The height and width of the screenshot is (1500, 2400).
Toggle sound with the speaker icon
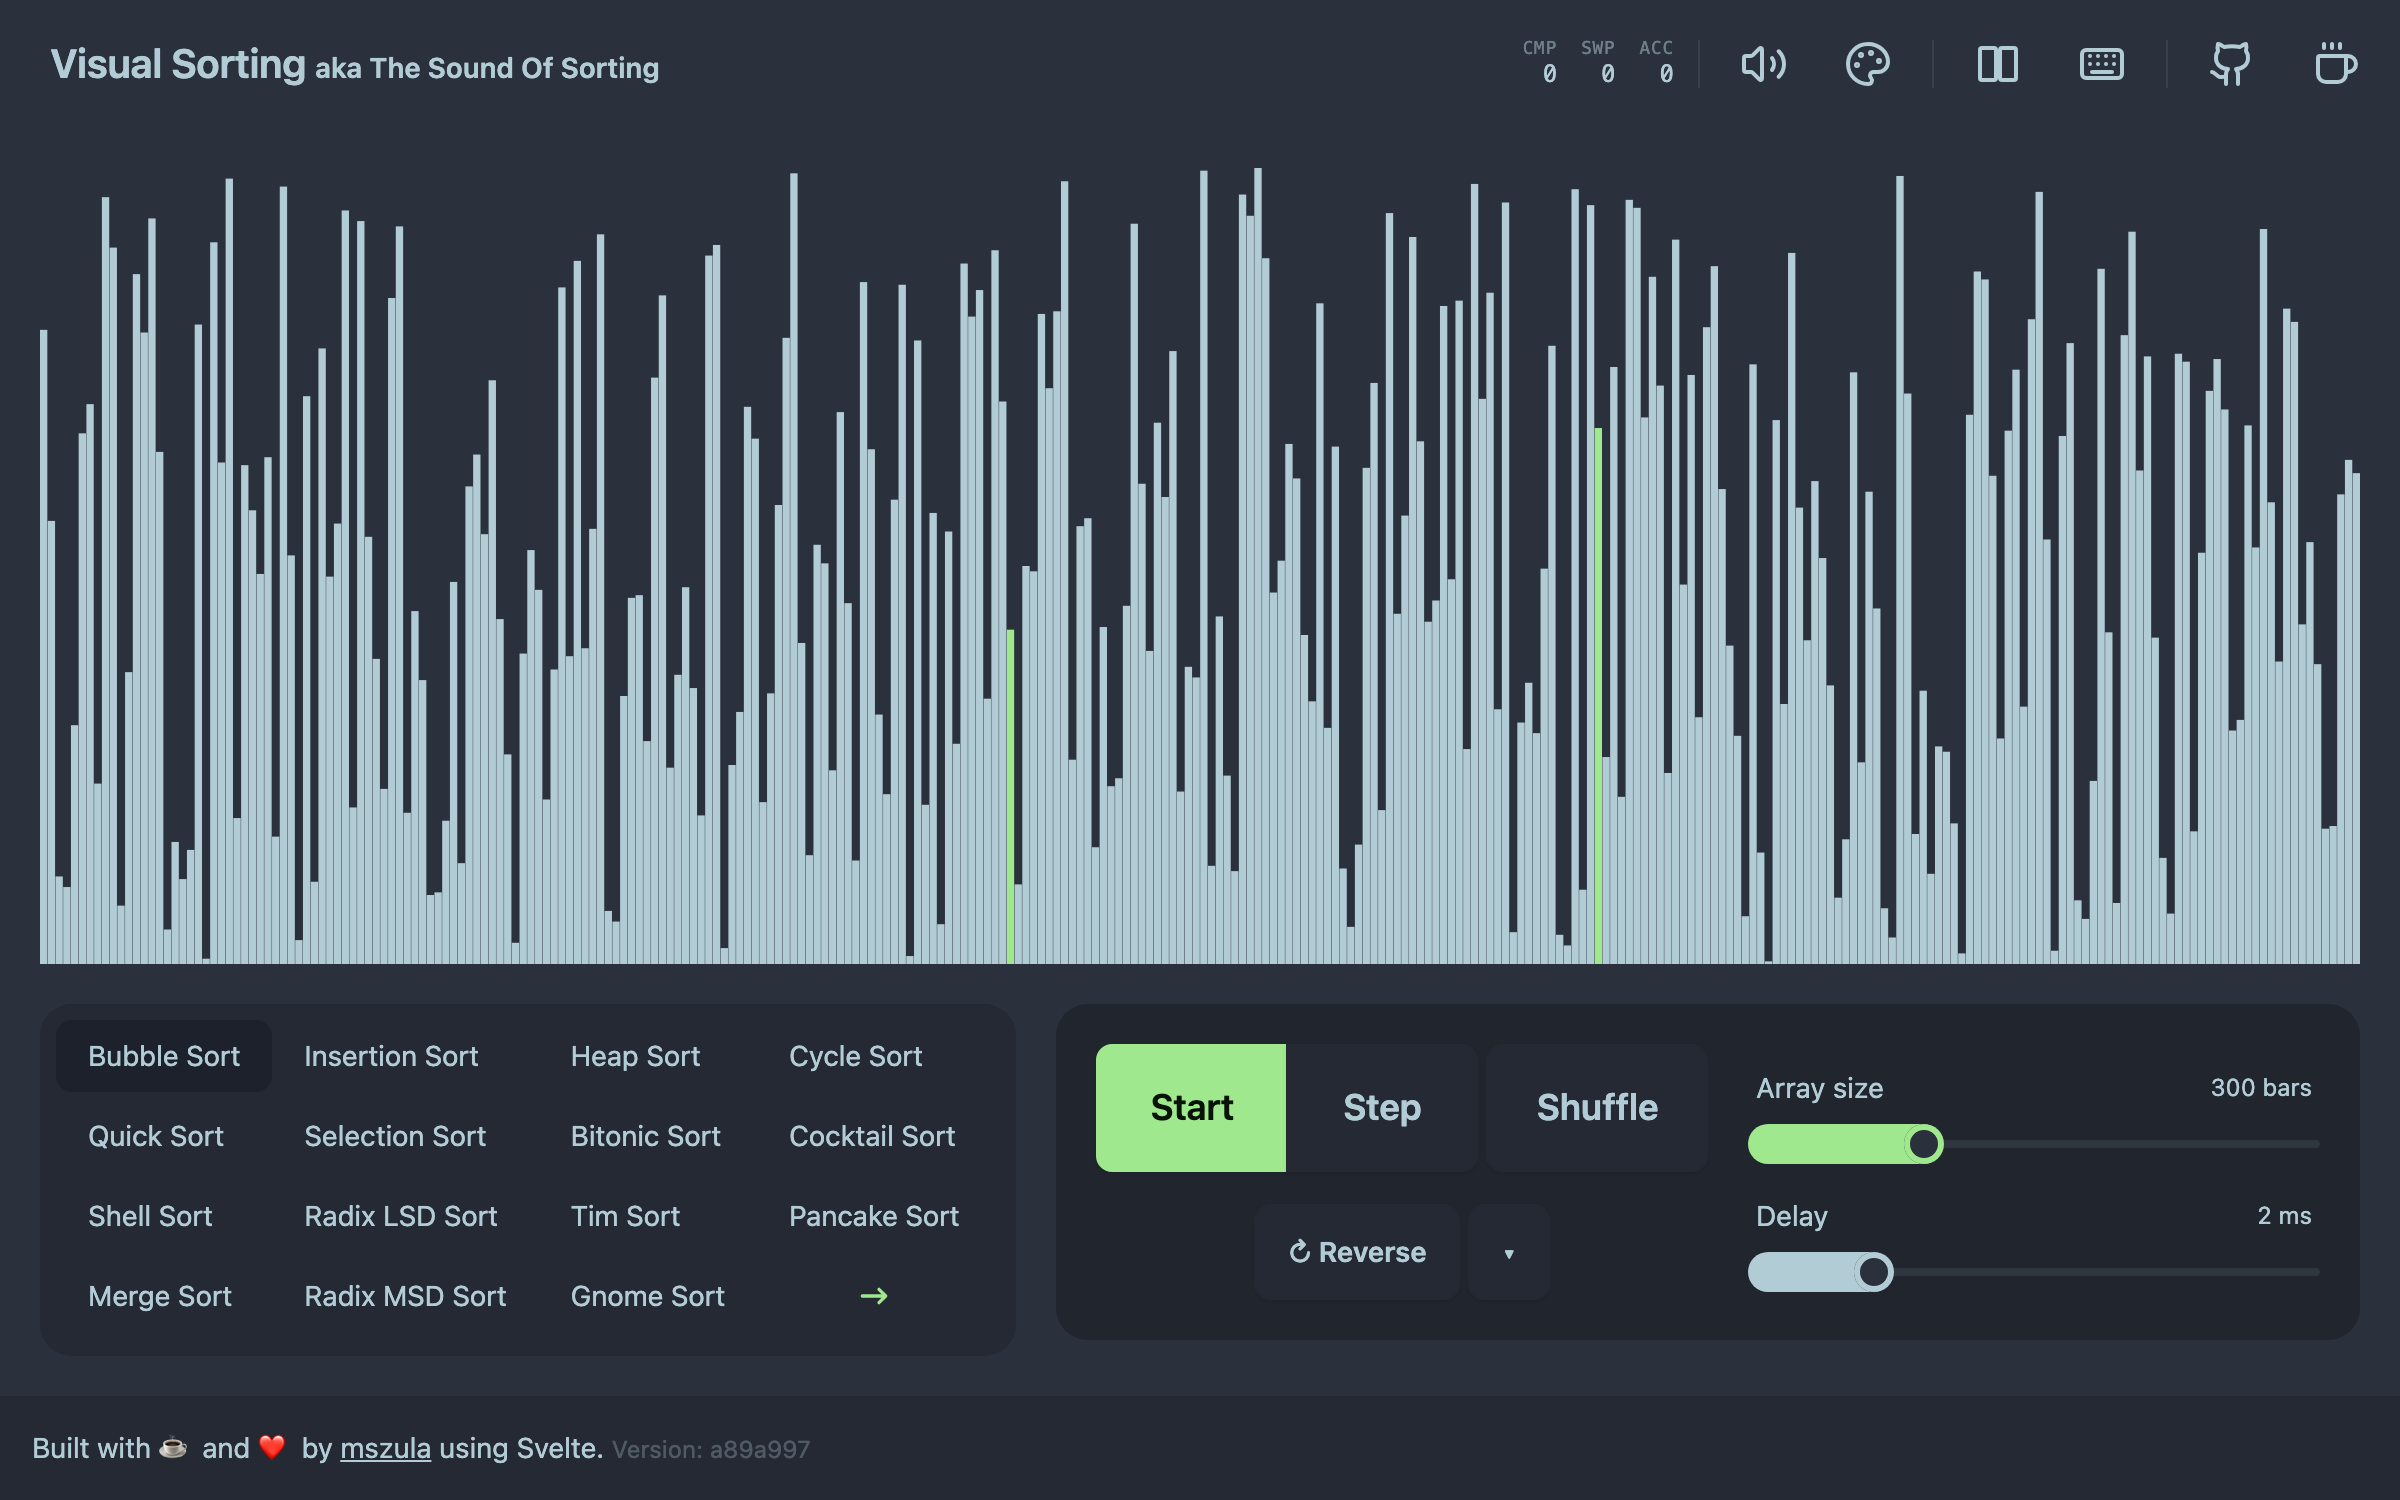pyautogui.click(x=1763, y=65)
